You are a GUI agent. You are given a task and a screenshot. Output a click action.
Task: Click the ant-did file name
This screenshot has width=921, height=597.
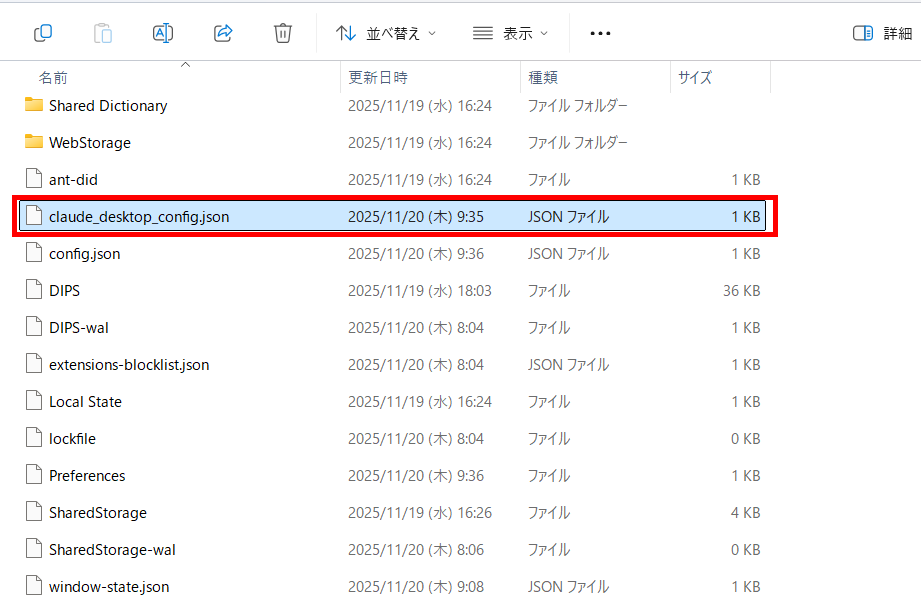click(73, 180)
